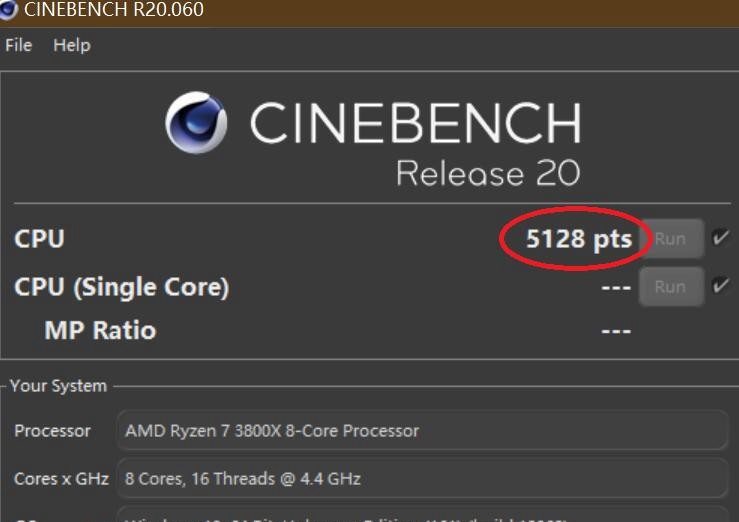Image resolution: width=739 pixels, height=522 pixels.
Task: Click the Cores x GHz info field
Action: (x=422, y=479)
